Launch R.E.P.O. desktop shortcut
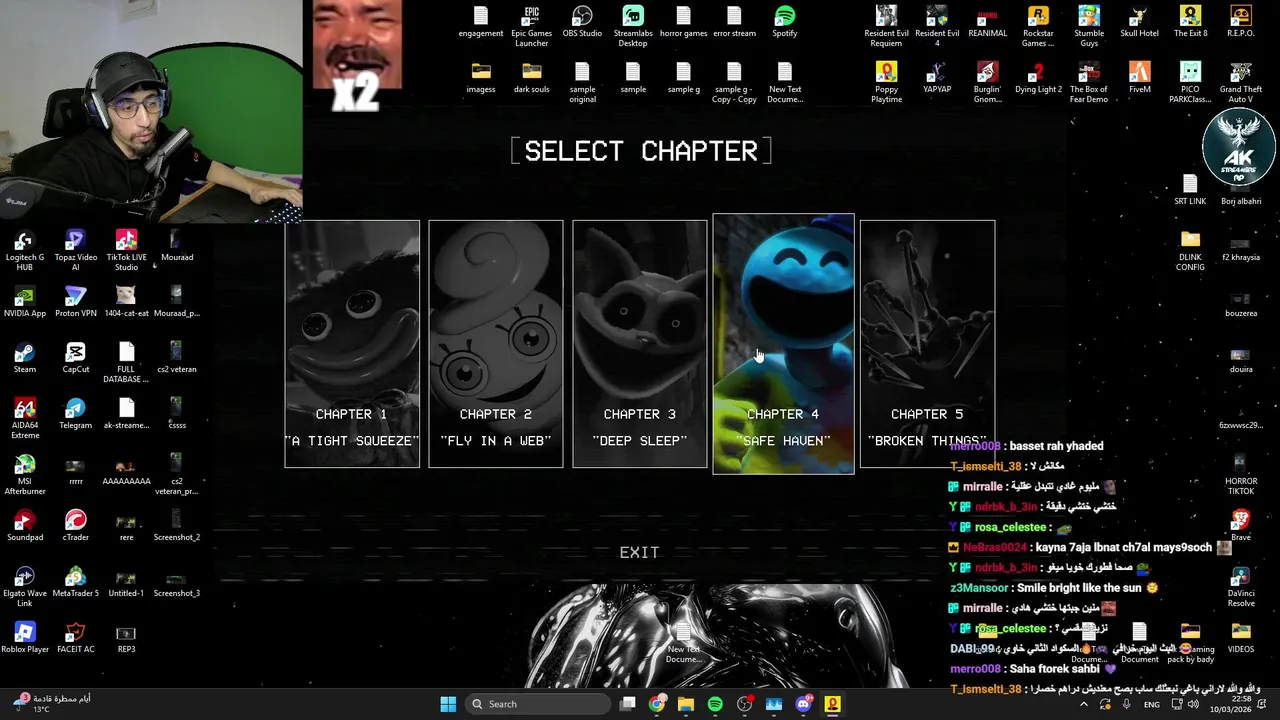The height and width of the screenshot is (720, 1280). pyautogui.click(x=1240, y=22)
